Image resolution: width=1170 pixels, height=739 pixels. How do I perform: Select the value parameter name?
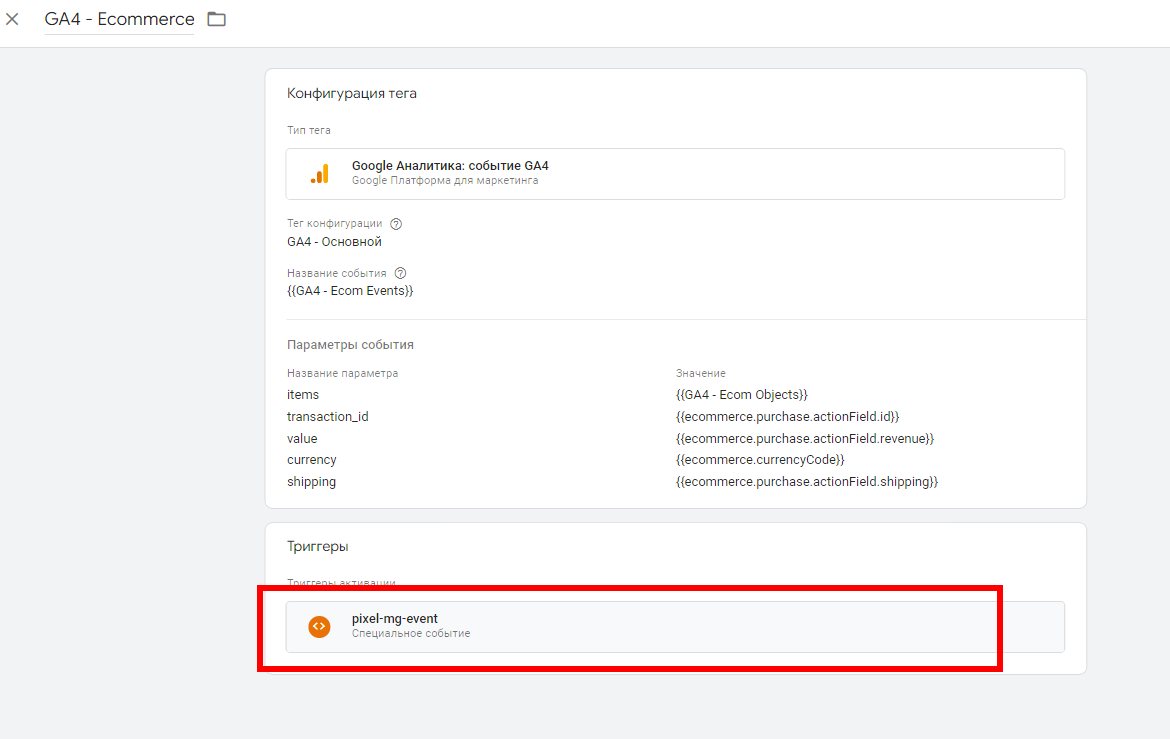pyautogui.click(x=302, y=439)
